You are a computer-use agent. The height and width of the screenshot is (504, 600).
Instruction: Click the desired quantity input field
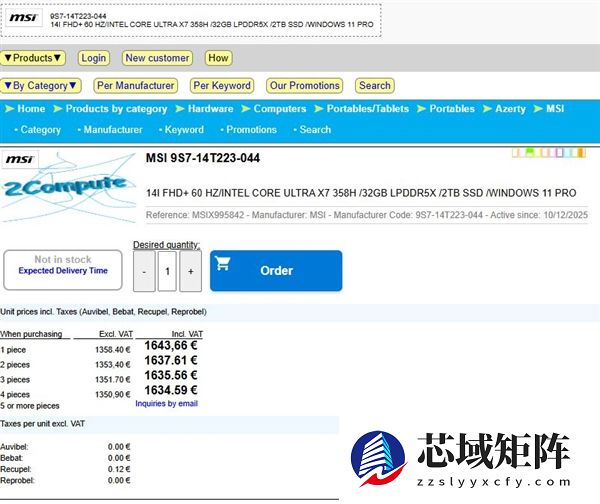167,271
